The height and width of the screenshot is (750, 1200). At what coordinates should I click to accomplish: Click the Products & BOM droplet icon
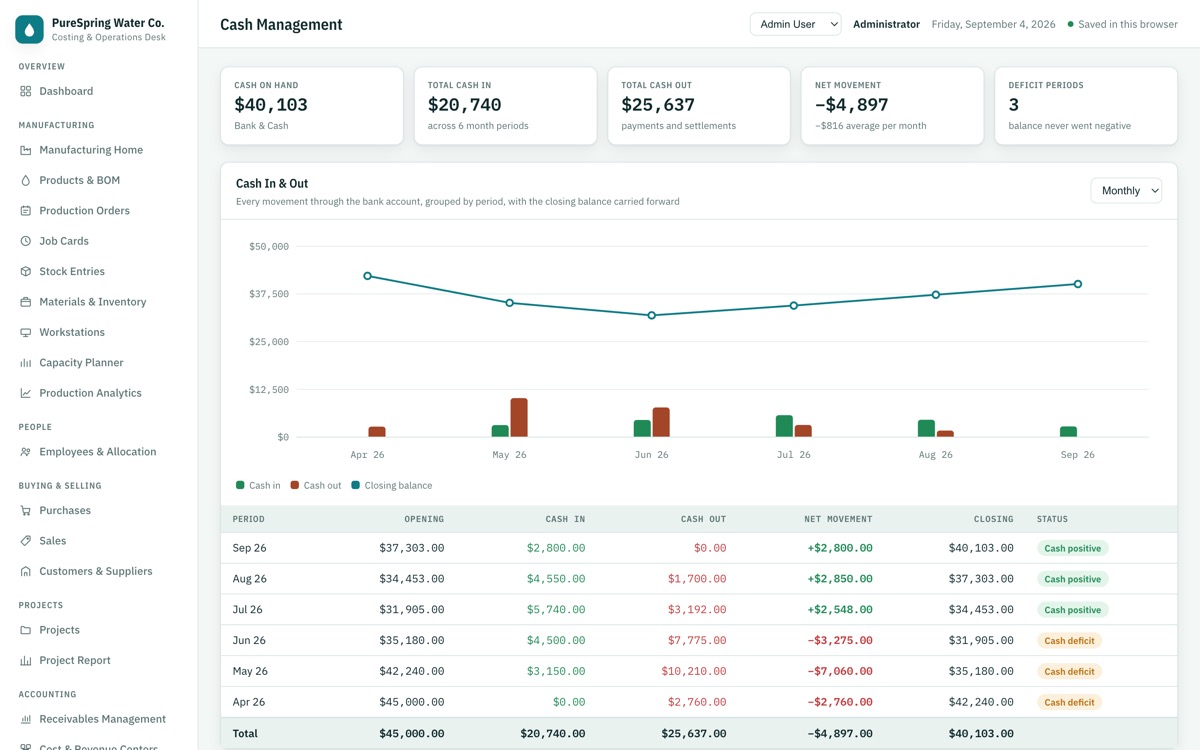point(26,180)
